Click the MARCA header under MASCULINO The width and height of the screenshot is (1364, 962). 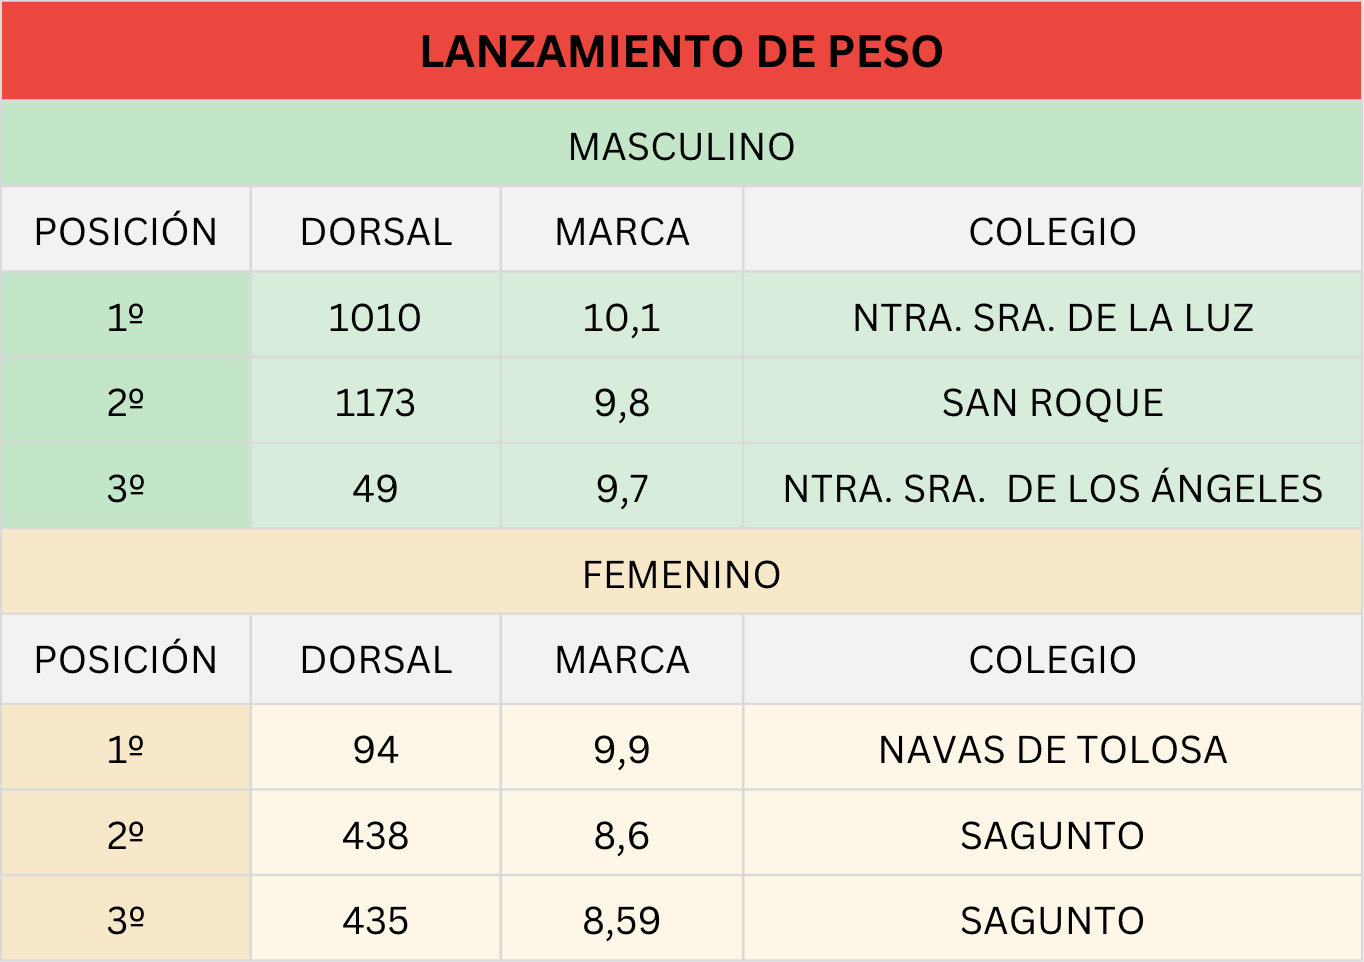click(x=622, y=232)
